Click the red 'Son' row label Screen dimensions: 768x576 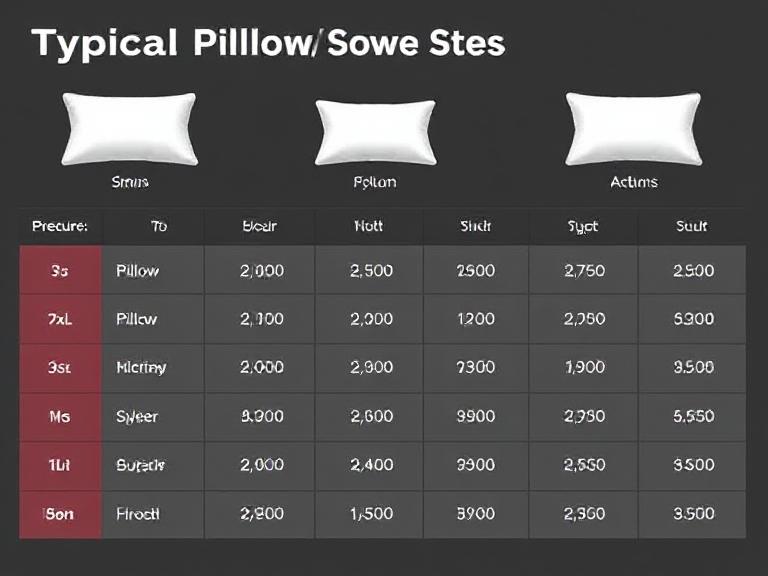[60, 514]
